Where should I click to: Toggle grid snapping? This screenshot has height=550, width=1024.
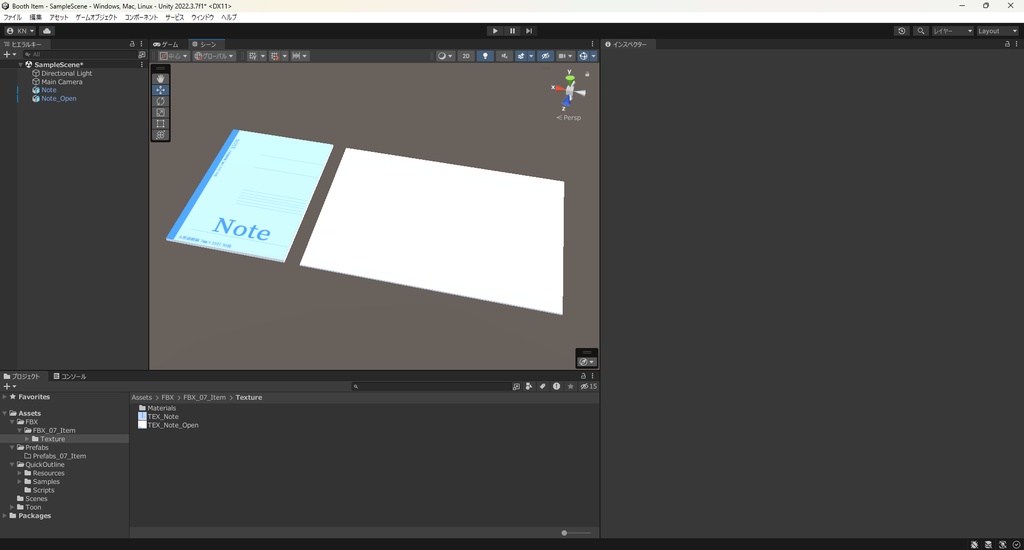(275, 56)
